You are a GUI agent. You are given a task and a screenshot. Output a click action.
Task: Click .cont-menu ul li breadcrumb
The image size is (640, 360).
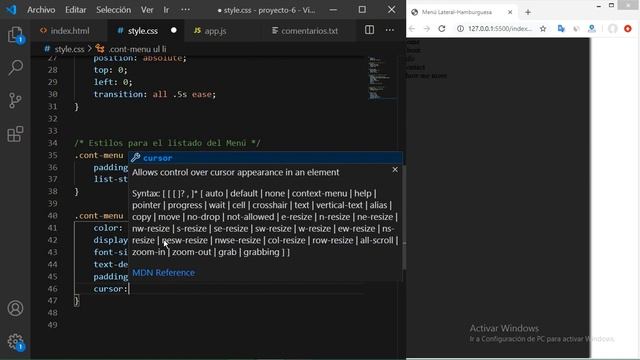(x=138, y=49)
